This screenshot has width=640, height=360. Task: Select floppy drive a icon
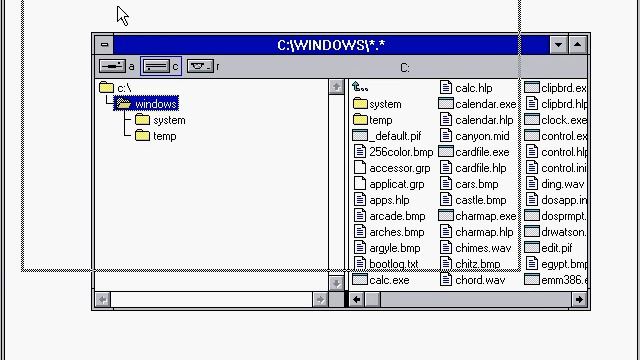tap(112, 66)
